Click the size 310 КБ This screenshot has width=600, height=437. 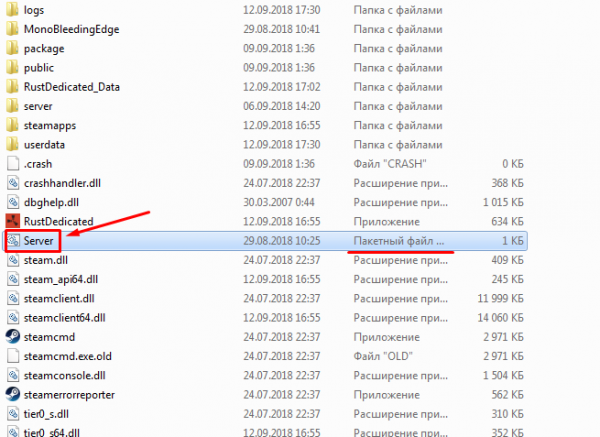coord(507,414)
